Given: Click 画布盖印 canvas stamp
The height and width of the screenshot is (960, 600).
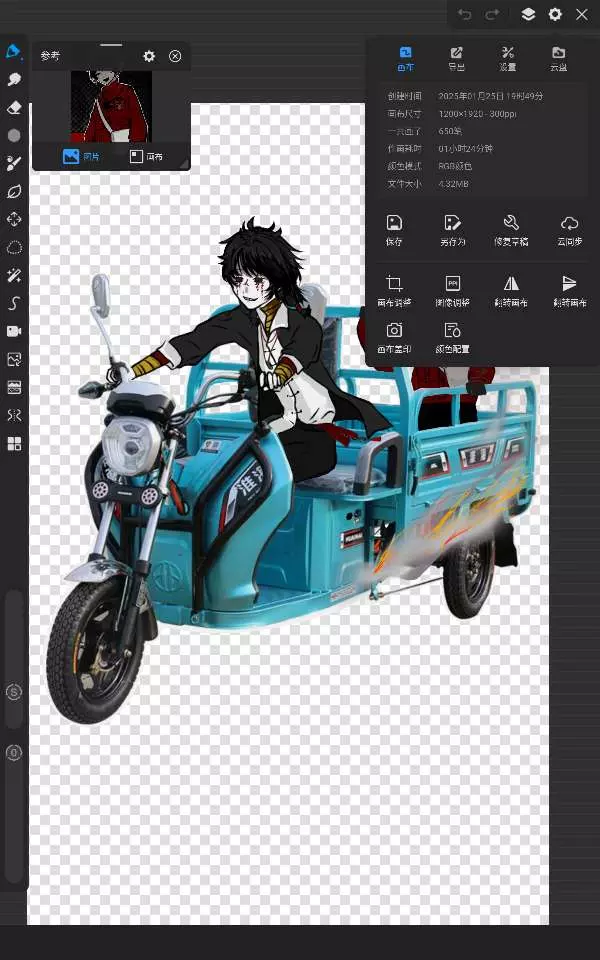Looking at the screenshot, I should (x=394, y=337).
